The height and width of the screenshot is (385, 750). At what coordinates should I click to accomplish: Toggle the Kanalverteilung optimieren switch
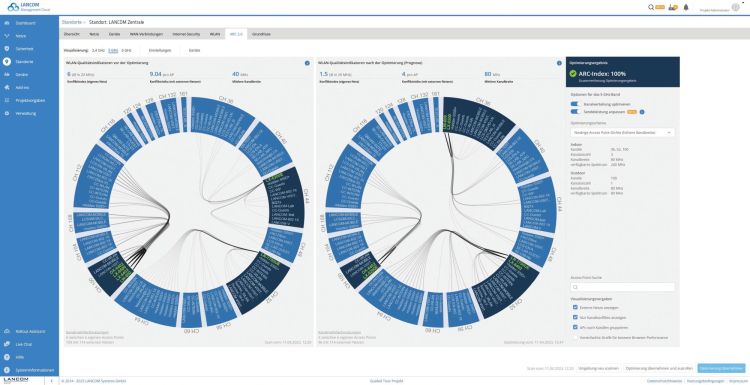(575, 104)
